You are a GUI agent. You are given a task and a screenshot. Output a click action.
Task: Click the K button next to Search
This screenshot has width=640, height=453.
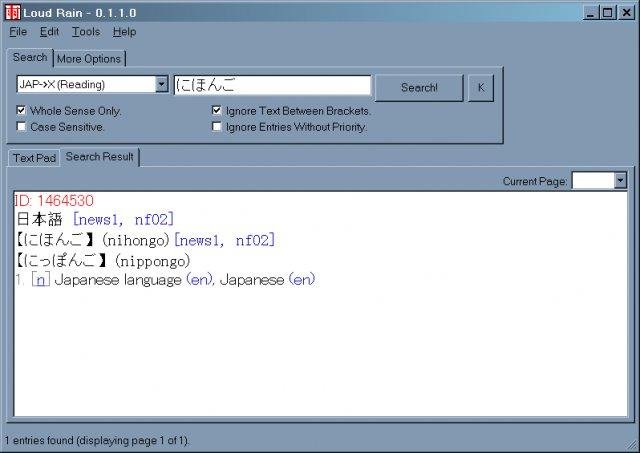point(481,87)
